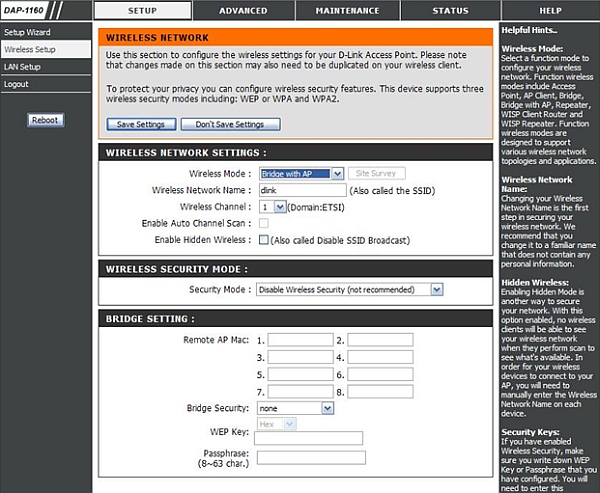
Task: Open LAN Setup from the sidebar
Action: tap(22, 66)
